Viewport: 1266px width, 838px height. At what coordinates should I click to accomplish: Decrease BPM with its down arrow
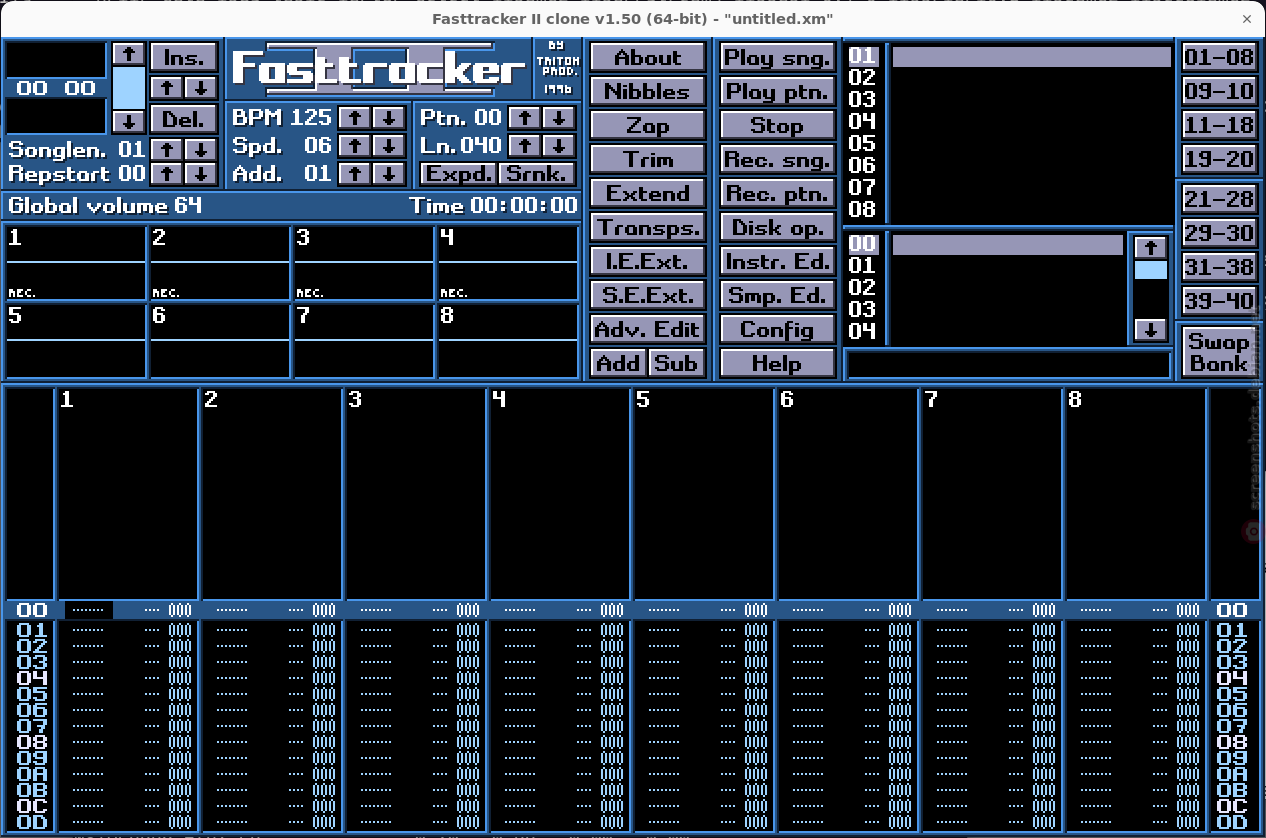pos(389,117)
